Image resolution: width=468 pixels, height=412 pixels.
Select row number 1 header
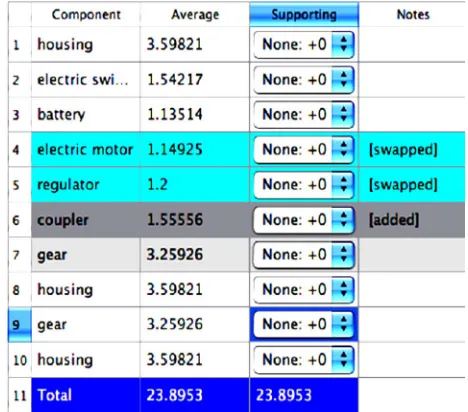[x=20, y=44]
